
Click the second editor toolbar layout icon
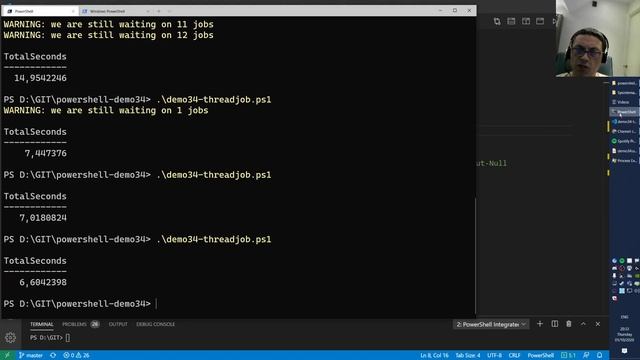click(x=511, y=21)
